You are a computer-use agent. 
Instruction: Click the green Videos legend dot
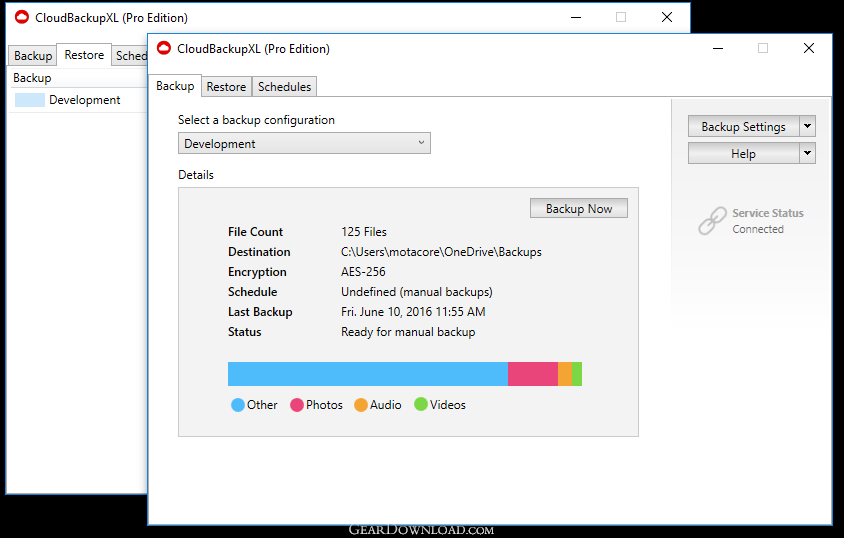coord(421,404)
